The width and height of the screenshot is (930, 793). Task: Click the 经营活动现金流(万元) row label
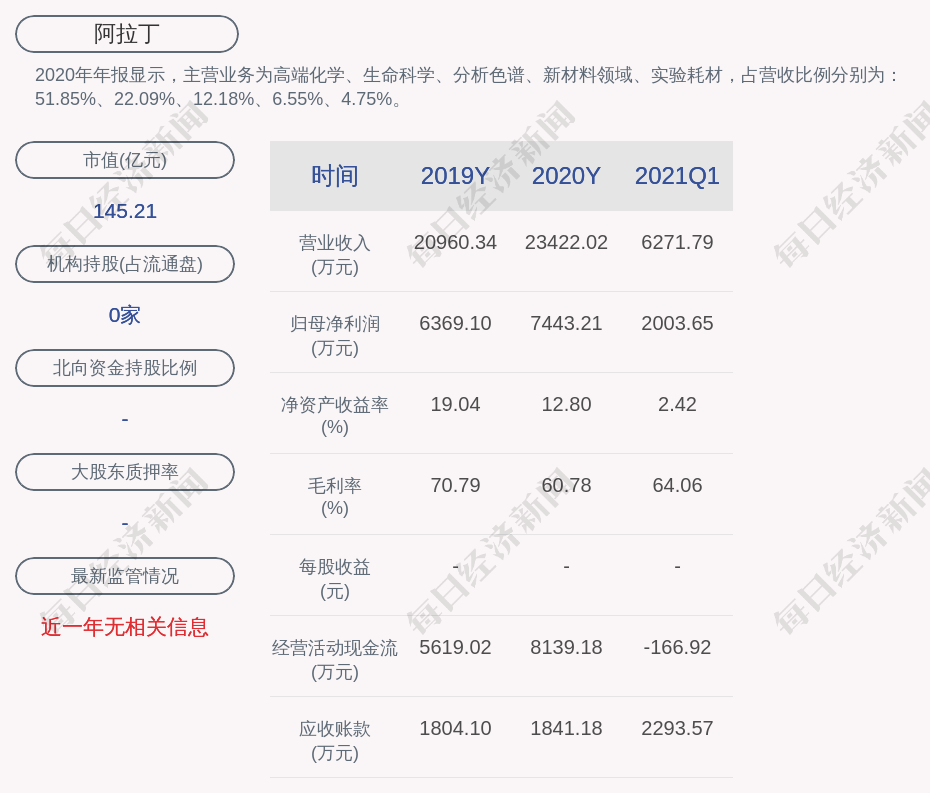335,660
